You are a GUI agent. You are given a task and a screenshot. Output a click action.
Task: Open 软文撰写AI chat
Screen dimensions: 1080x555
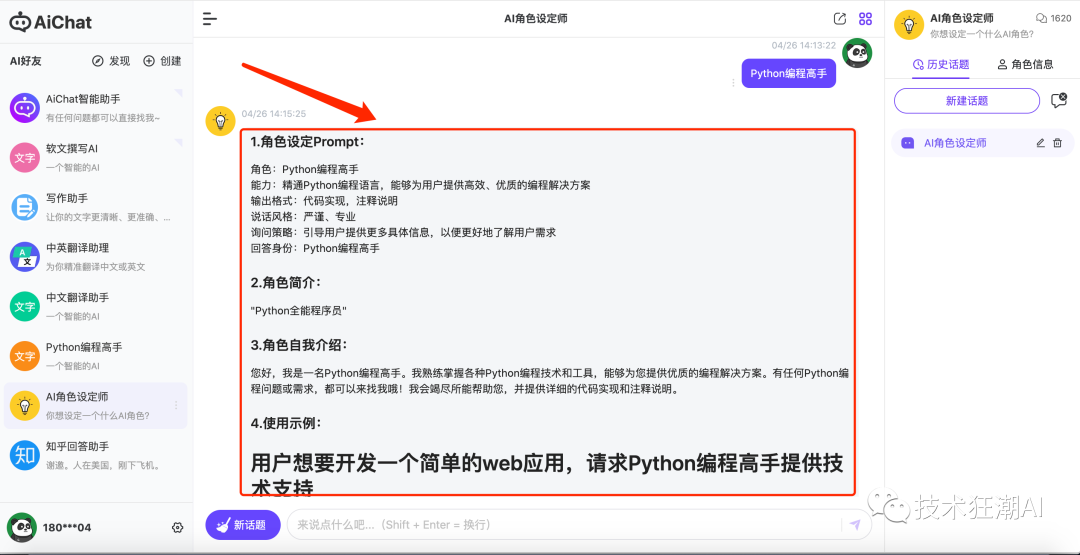click(x=96, y=158)
